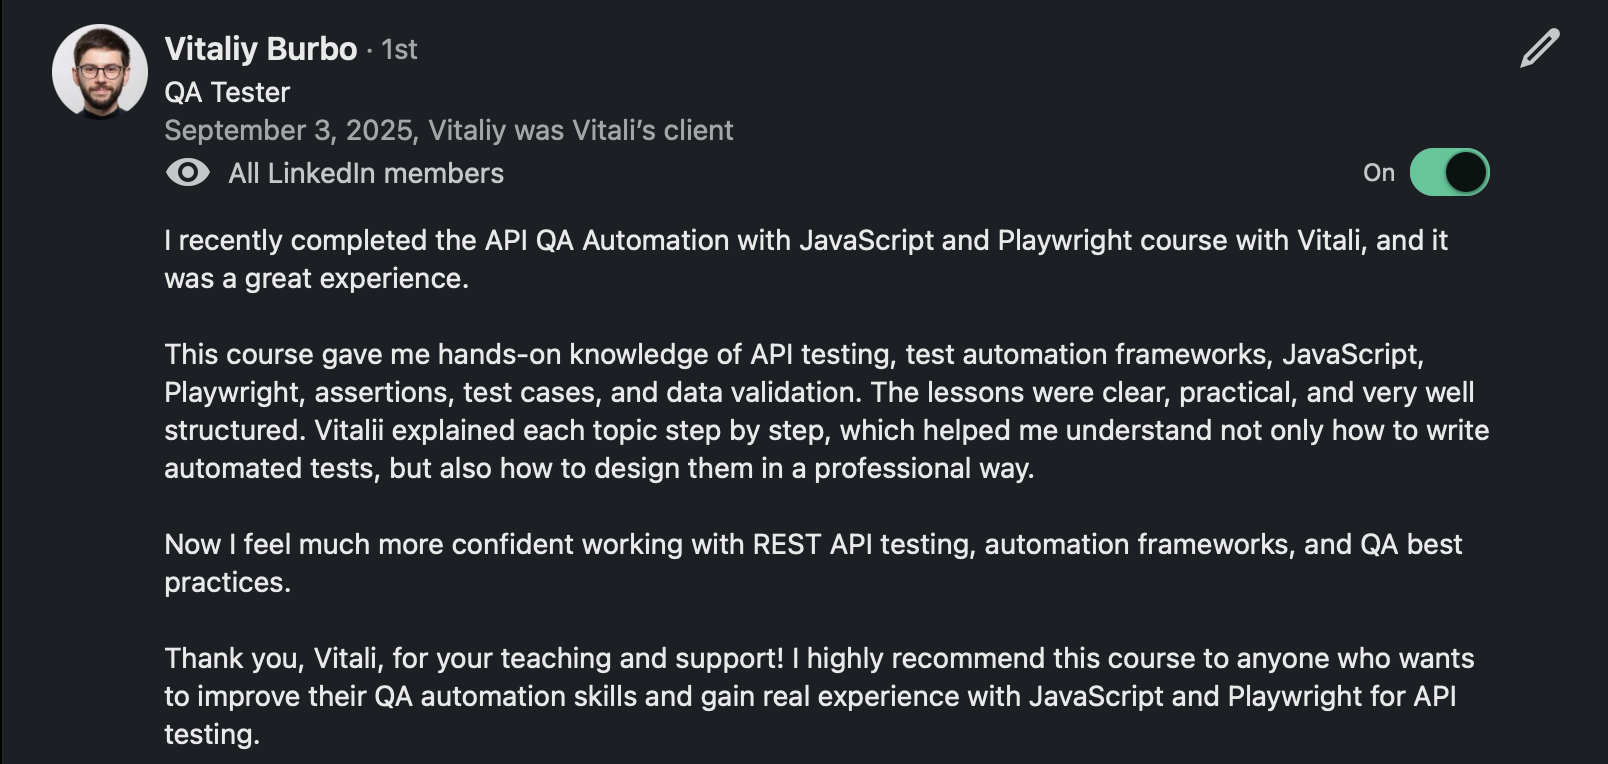Click the September 3, 2025 date text
Screen dimensions: 1608x764
289,131
